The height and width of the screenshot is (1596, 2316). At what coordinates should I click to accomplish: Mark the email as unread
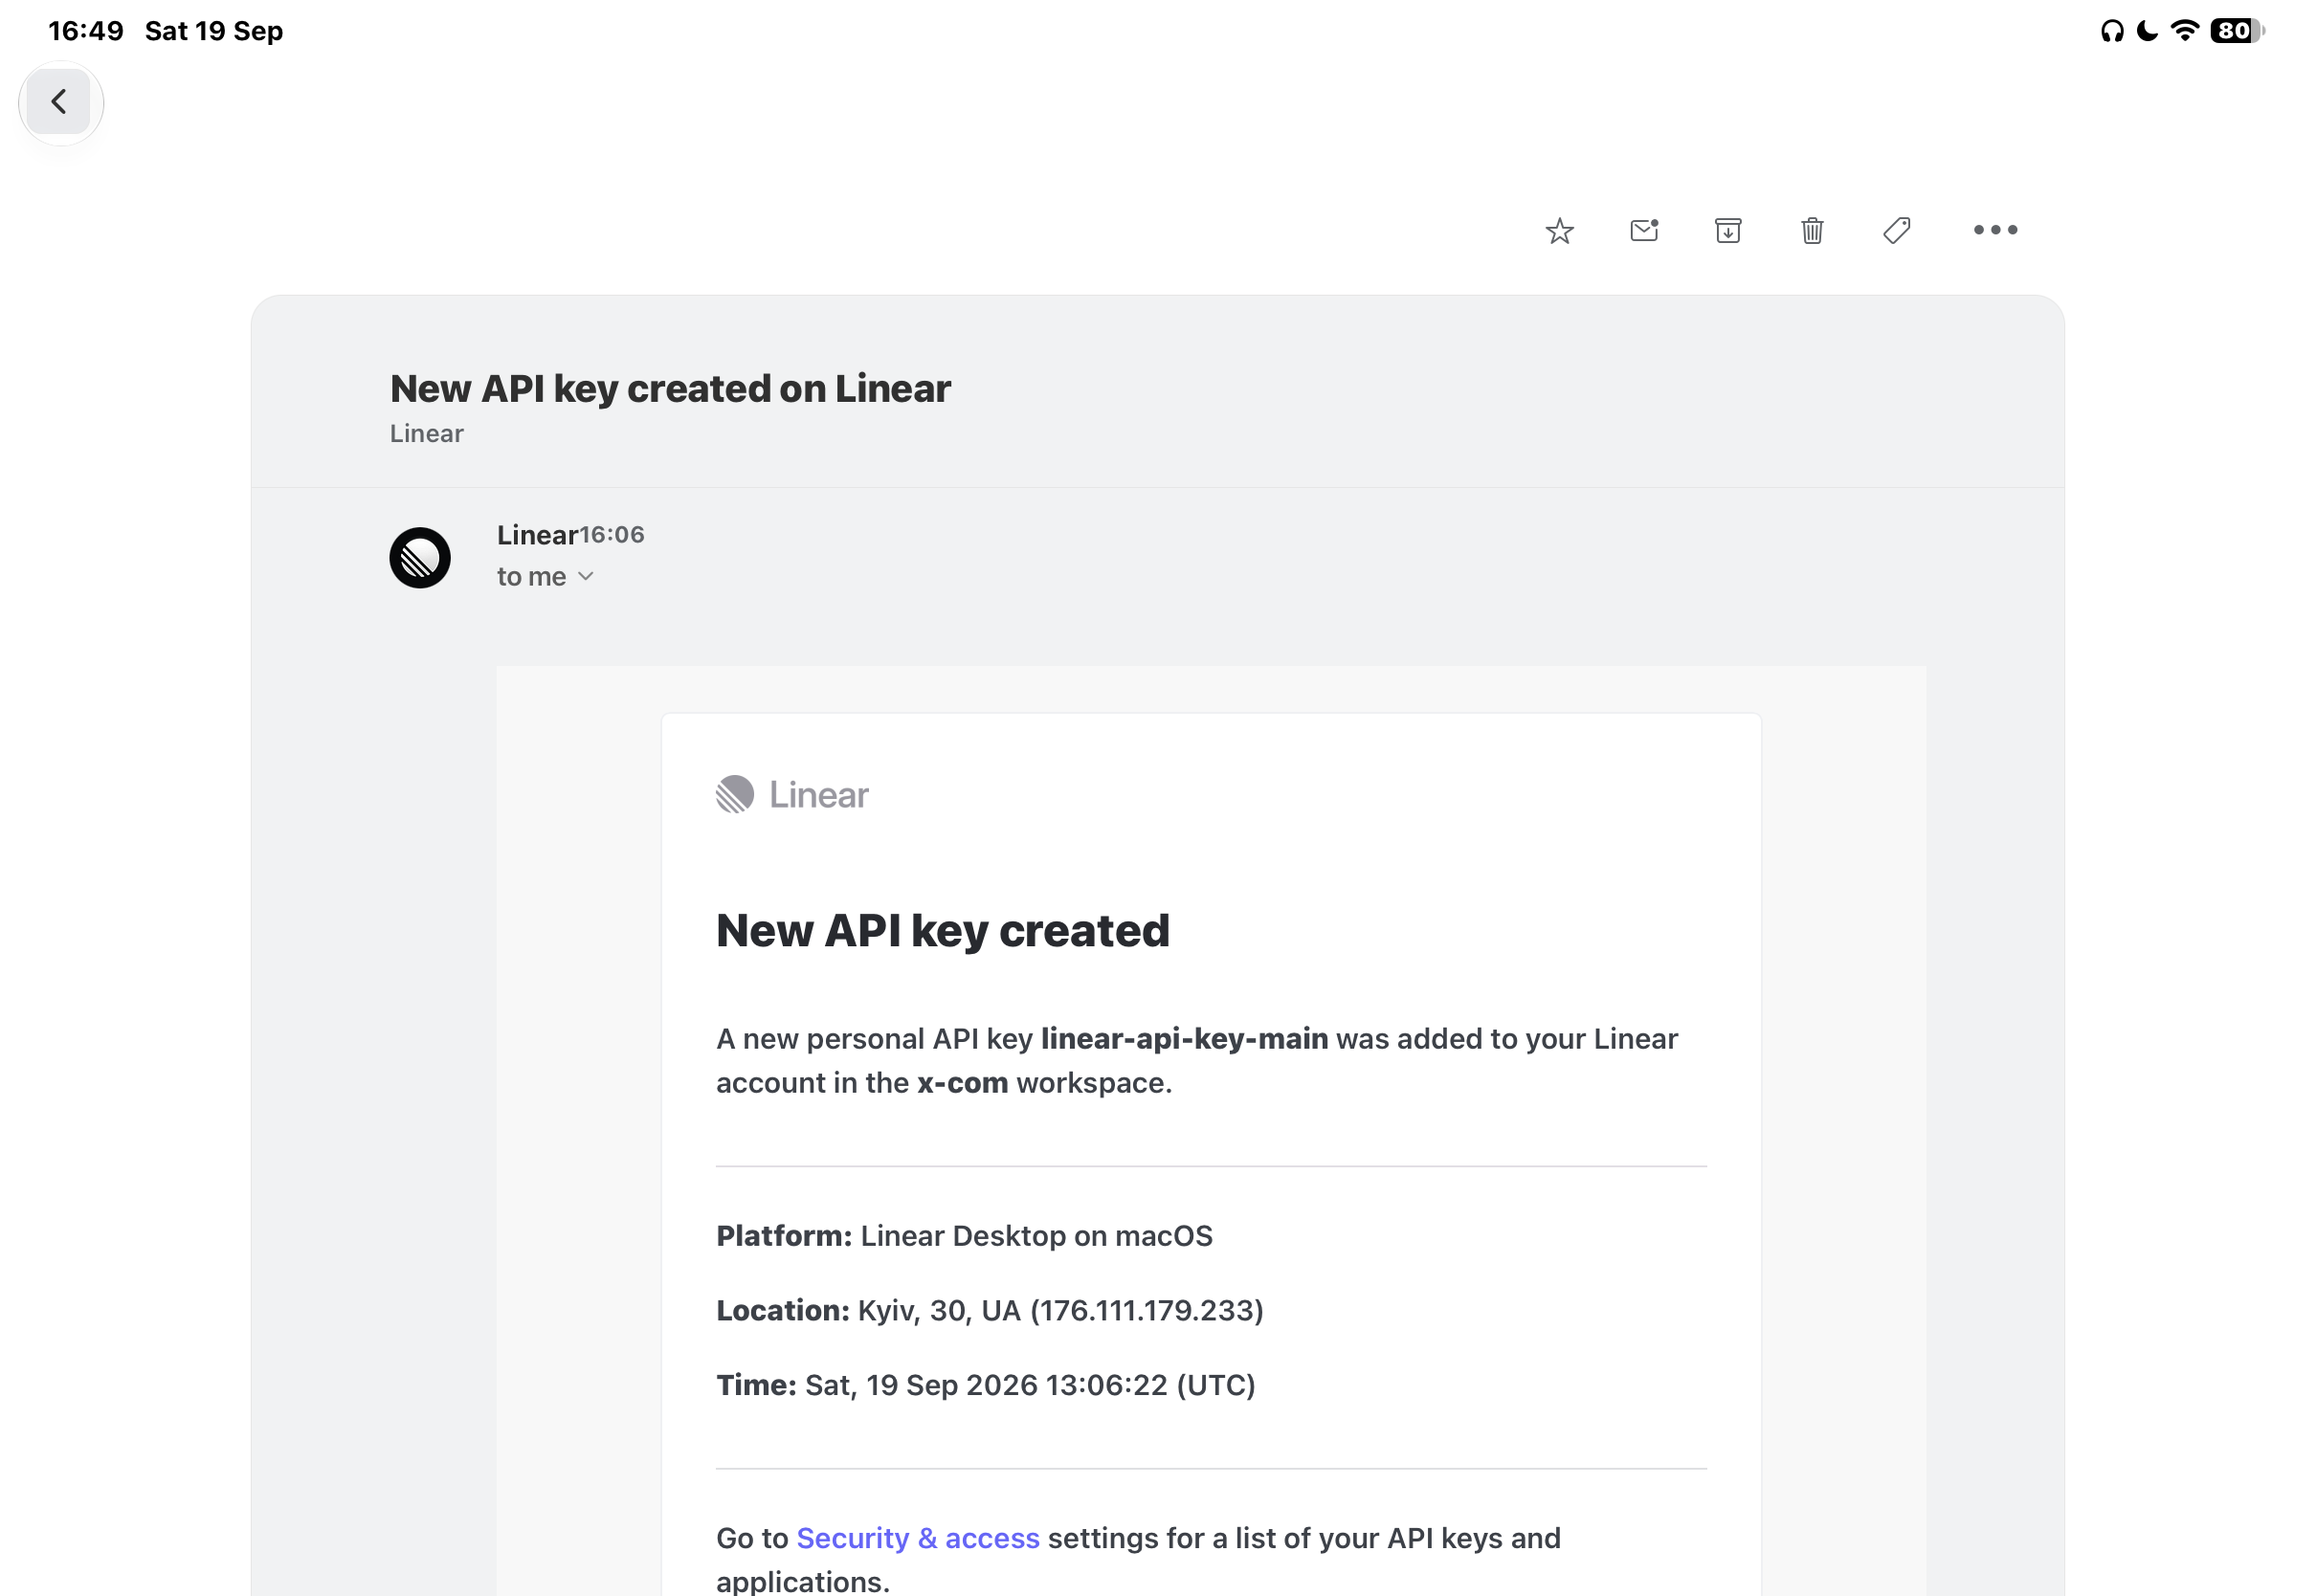[x=1644, y=231]
